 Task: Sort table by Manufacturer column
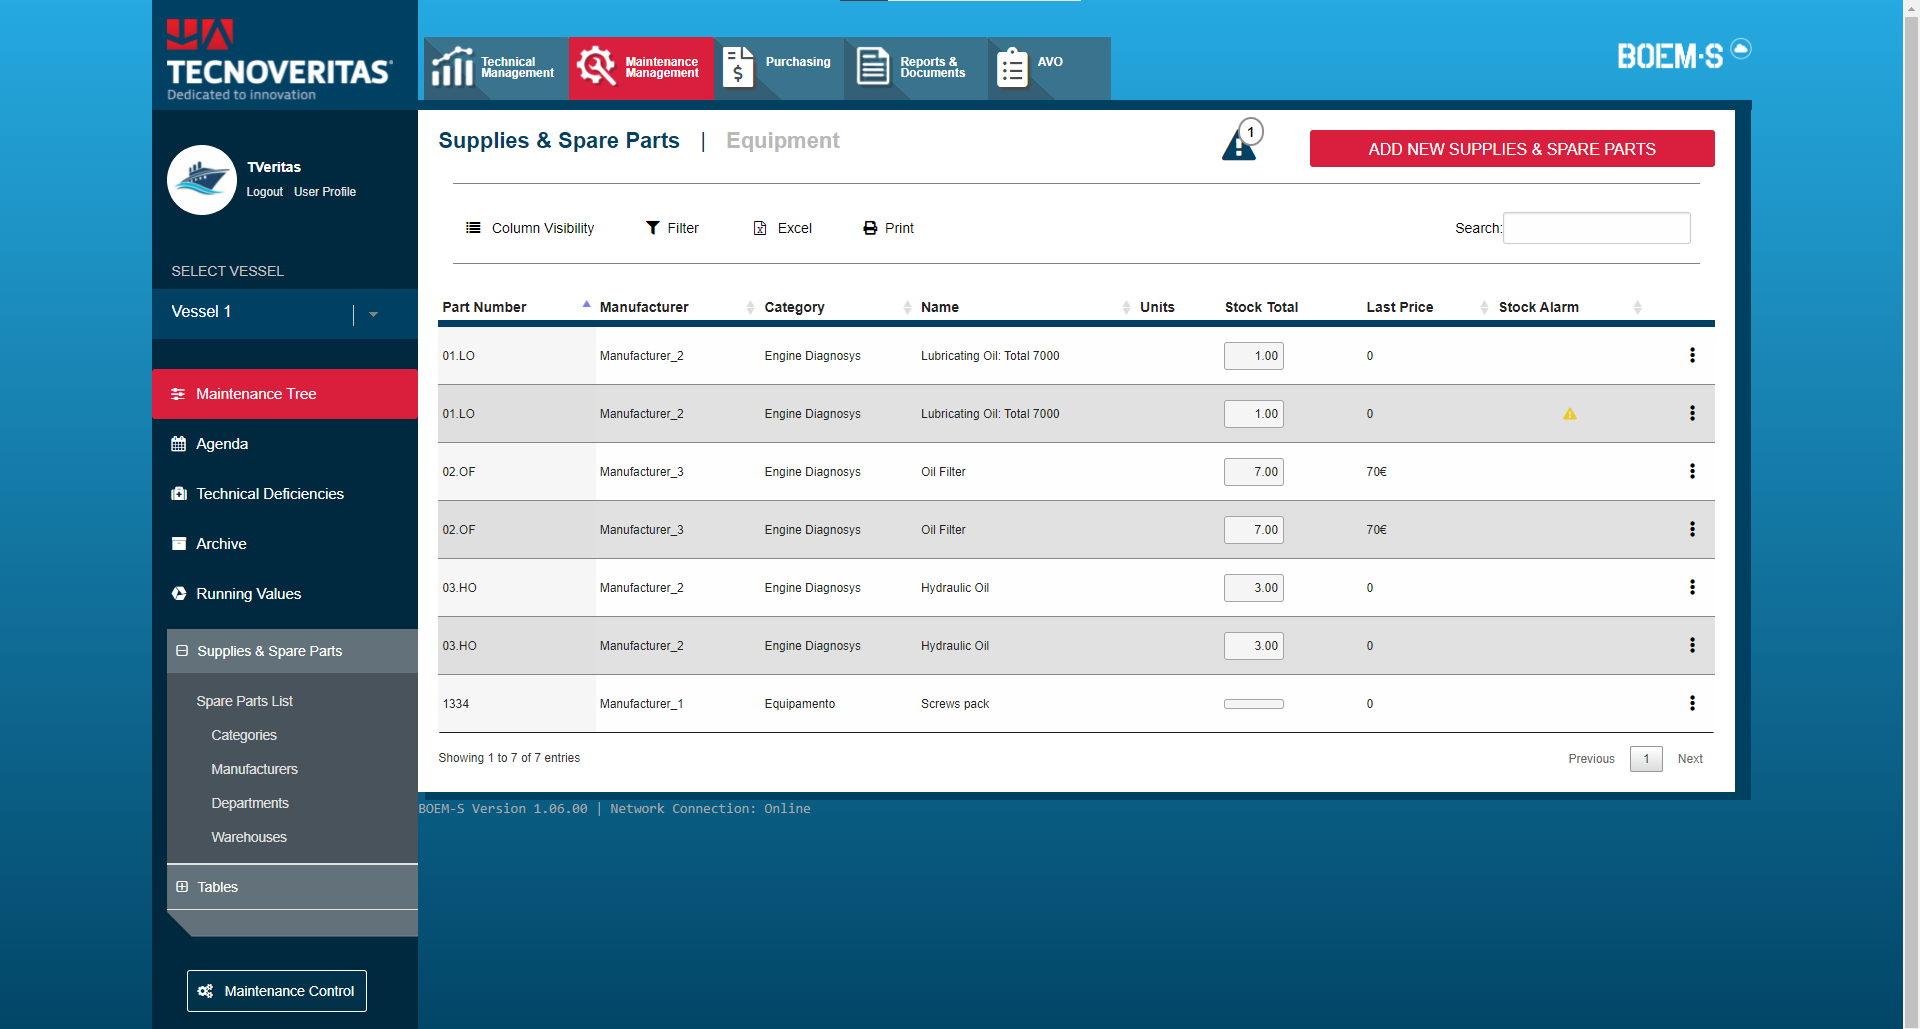(x=643, y=307)
